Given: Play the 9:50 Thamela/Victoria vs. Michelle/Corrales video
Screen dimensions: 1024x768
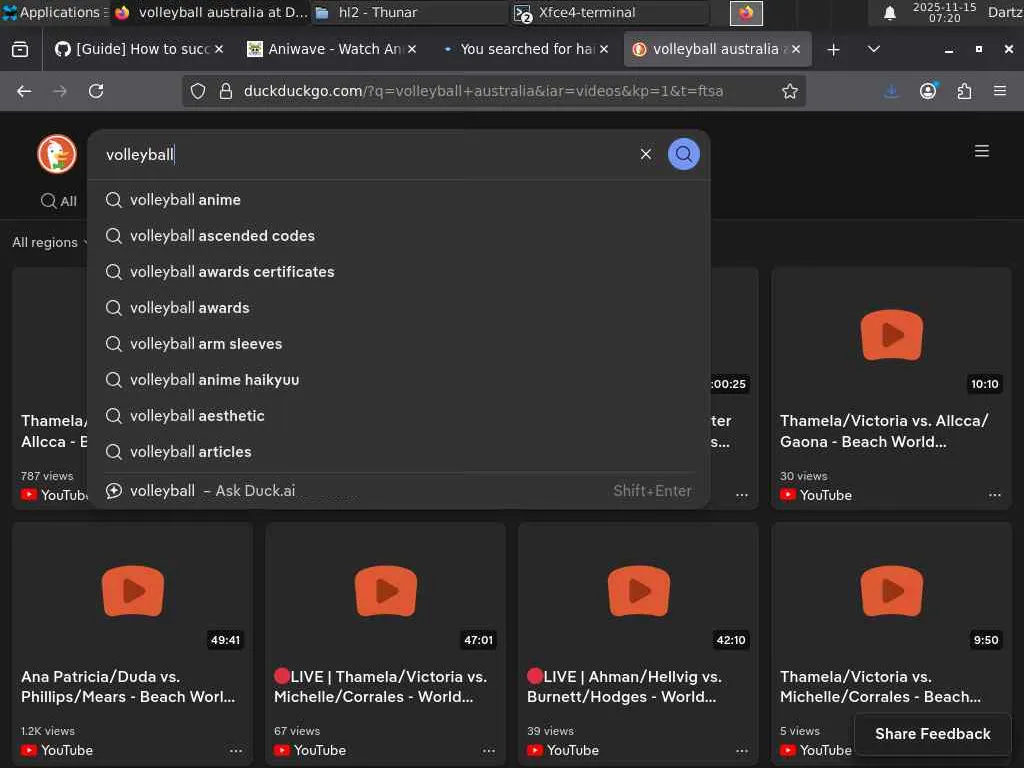Looking at the screenshot, I should tap(891, 591).
